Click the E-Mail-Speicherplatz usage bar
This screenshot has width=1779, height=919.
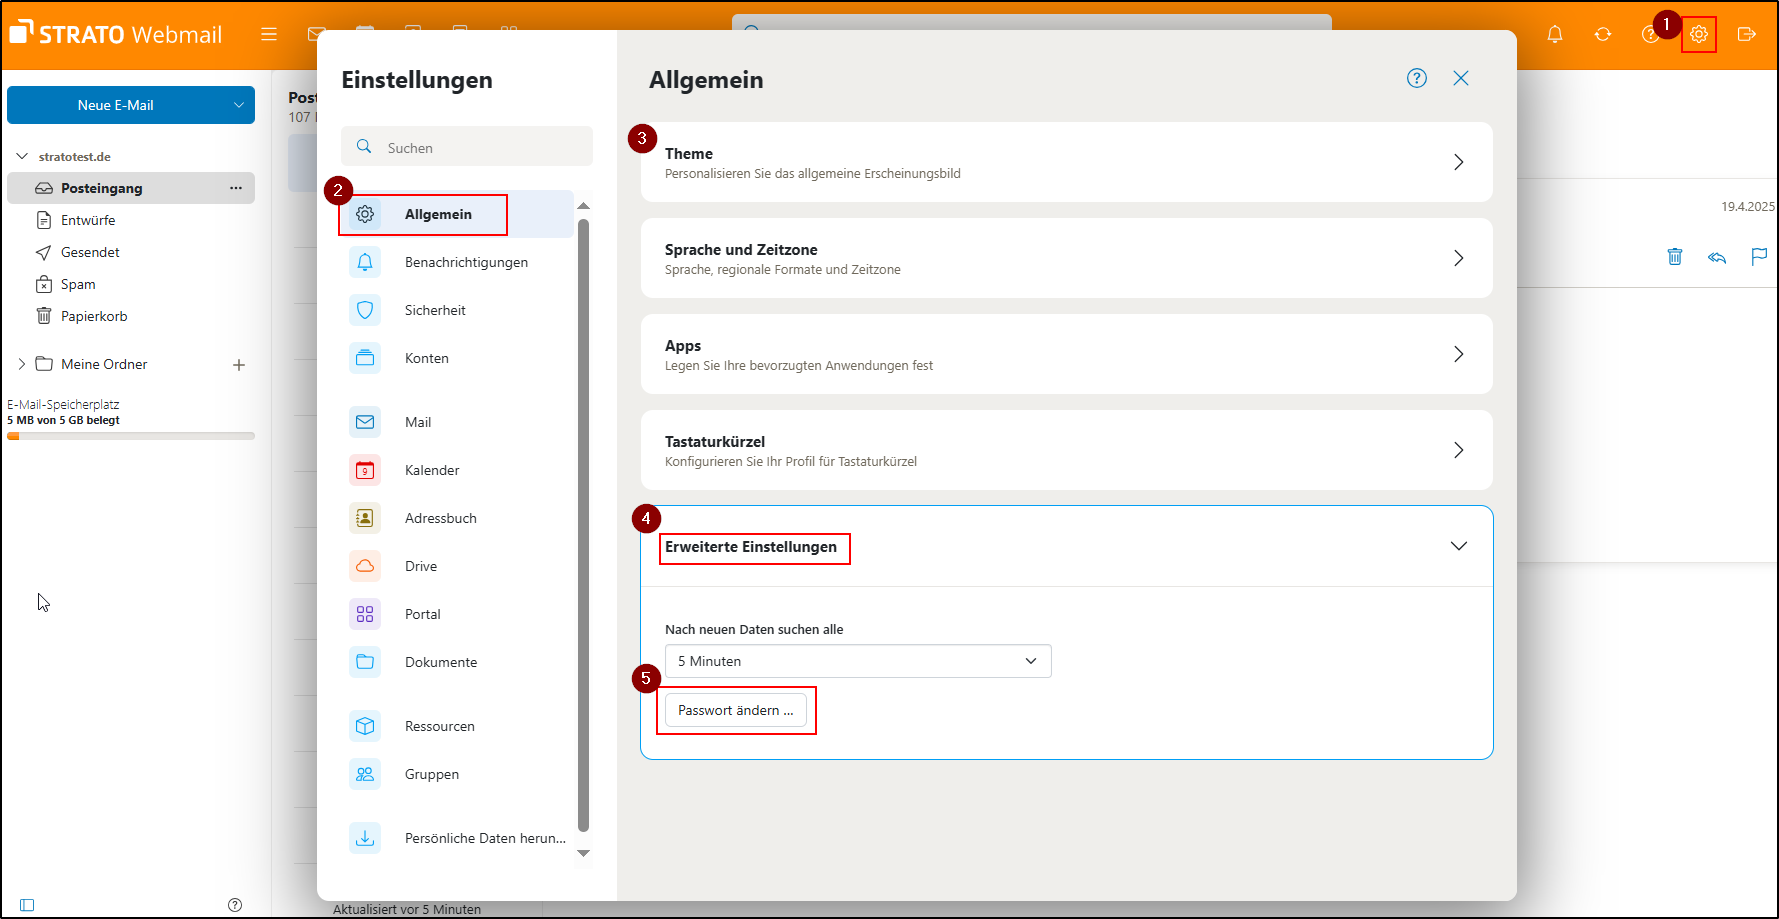coord(131,435)
